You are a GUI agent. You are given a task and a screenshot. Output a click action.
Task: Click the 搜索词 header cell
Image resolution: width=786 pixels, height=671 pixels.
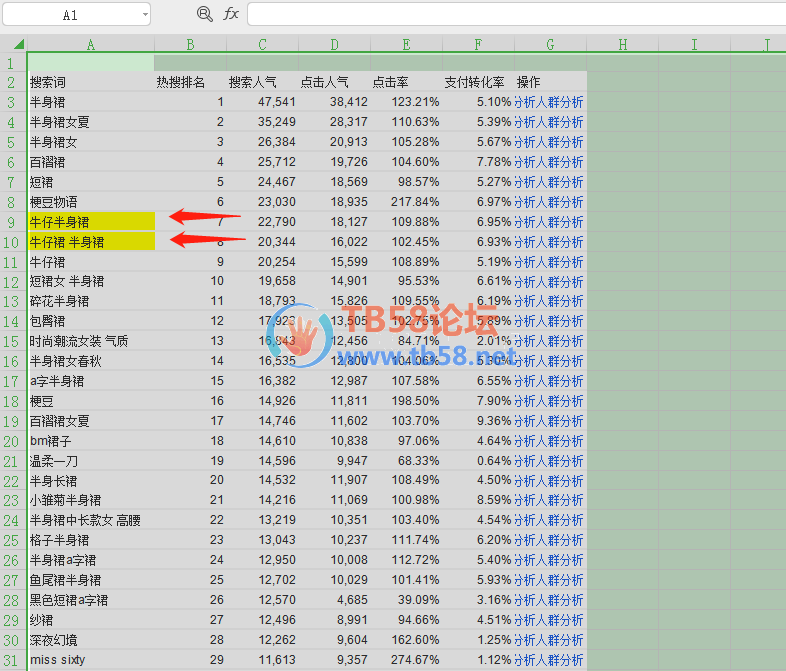click(90, 82)
